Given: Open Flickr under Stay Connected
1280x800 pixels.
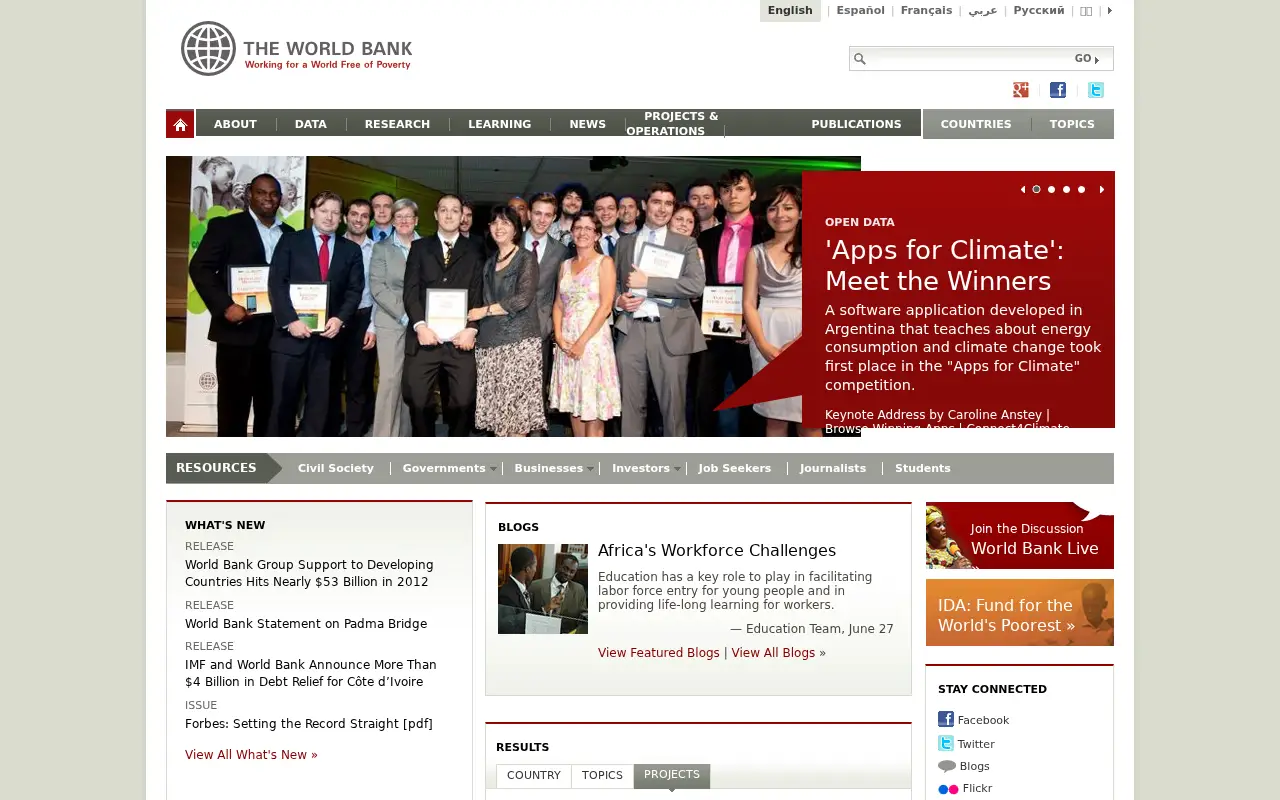Looking at the screenshot, I should [965, 789].
